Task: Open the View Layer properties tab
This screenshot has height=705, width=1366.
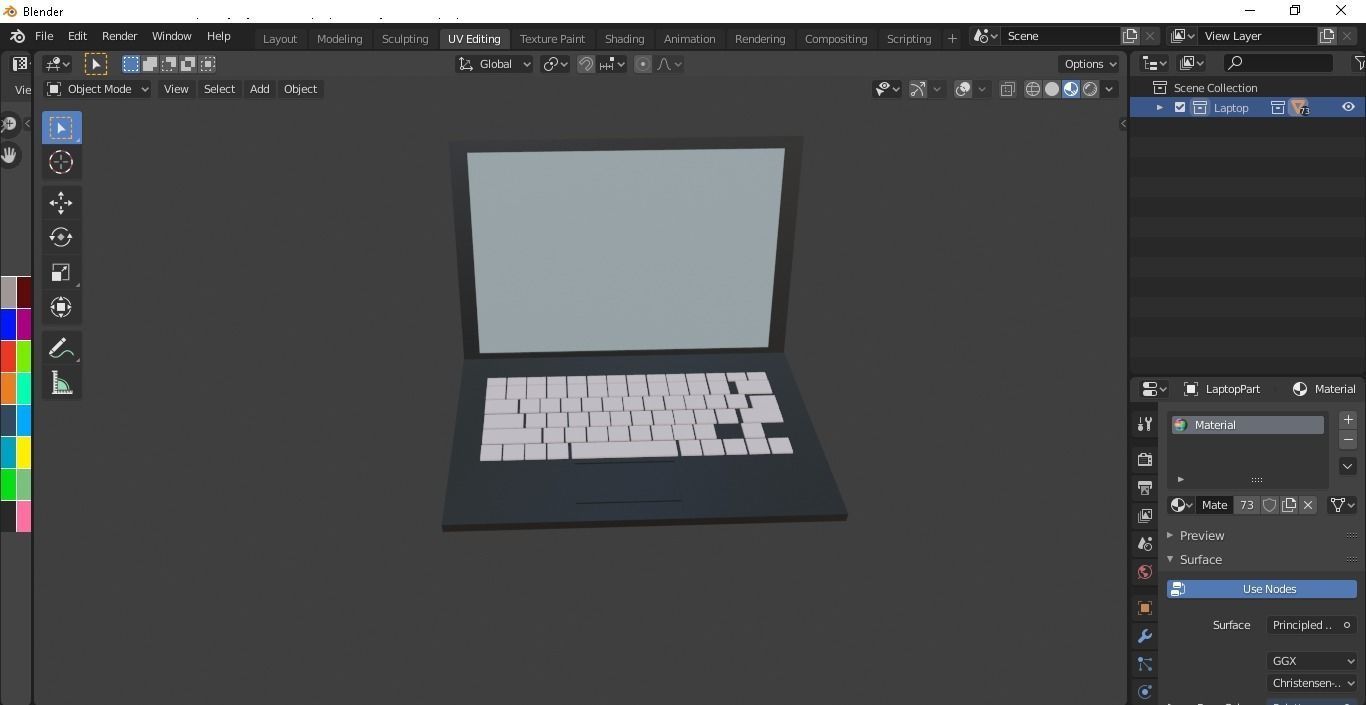Action: tap(1145, 516)
